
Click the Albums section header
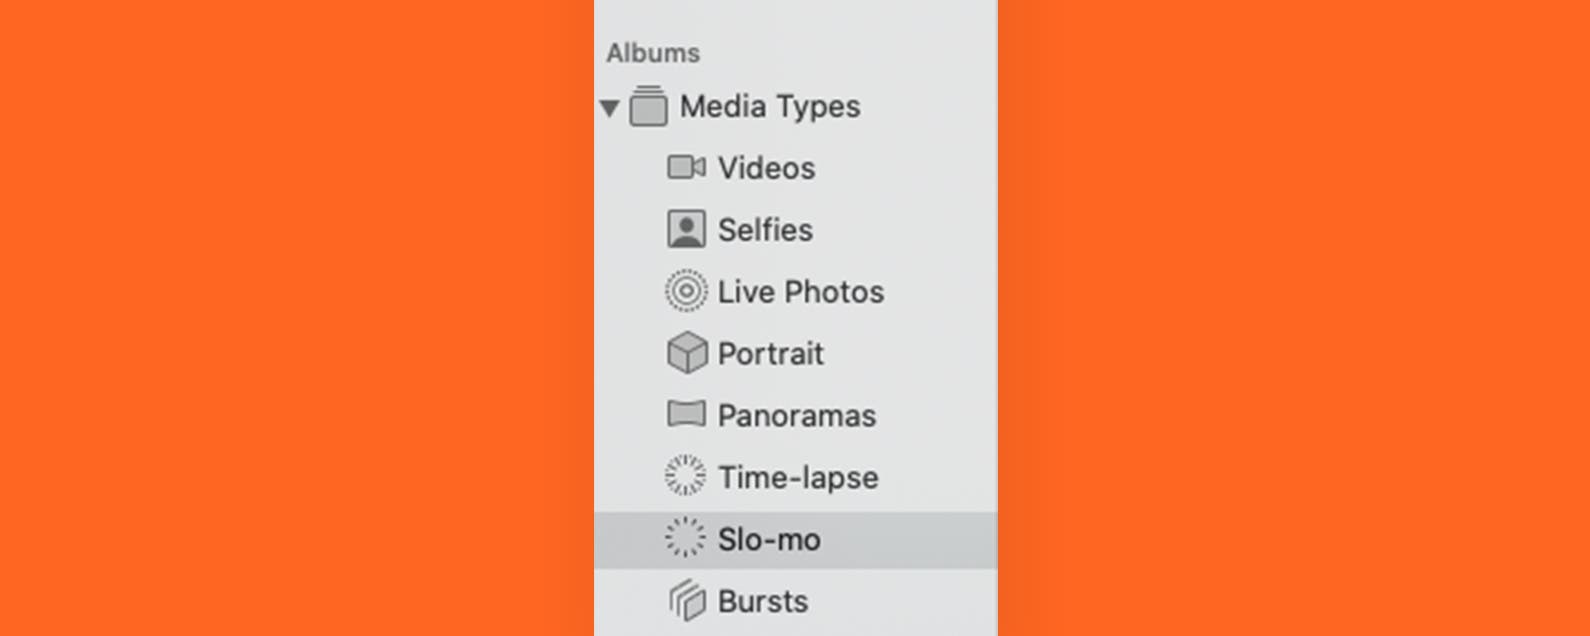click(653, 53)
